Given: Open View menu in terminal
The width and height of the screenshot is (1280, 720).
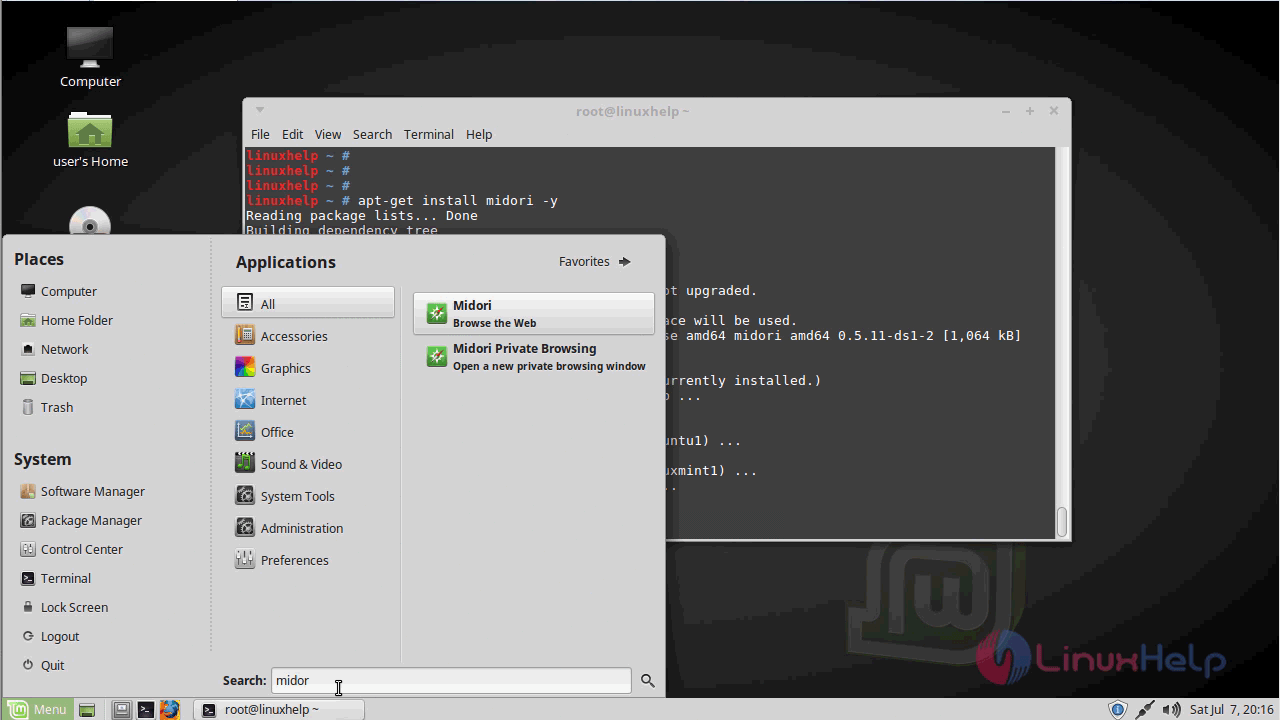Looking at the screenshot, I should pos(328,134).
